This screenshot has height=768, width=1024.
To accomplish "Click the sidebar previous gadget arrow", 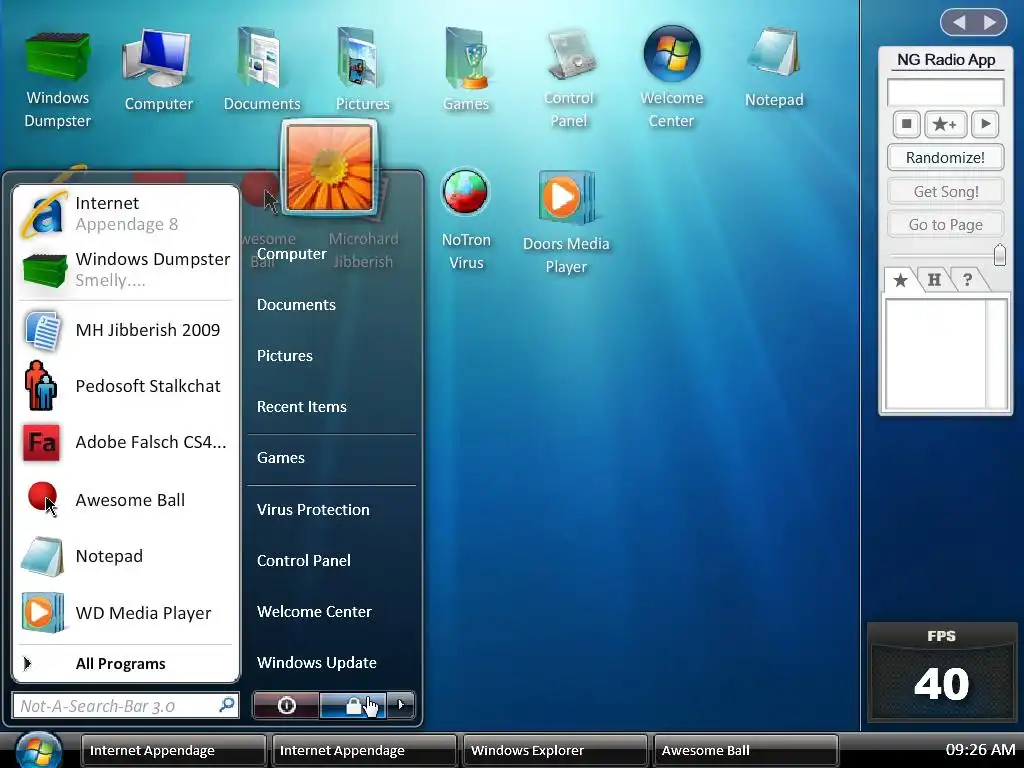I will tap(959, 22).
